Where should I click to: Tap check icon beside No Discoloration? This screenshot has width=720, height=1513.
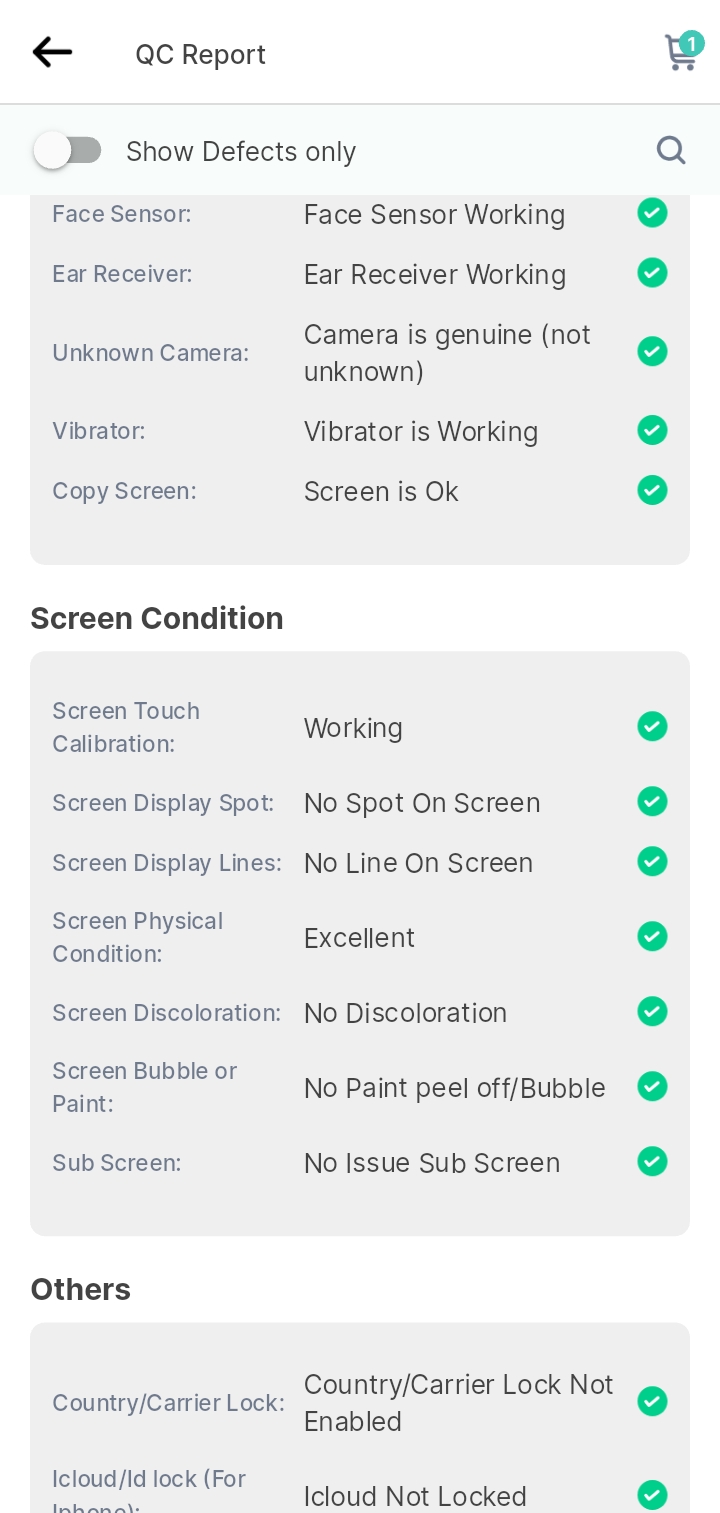pyautogui.click(x=652, y=1012)
